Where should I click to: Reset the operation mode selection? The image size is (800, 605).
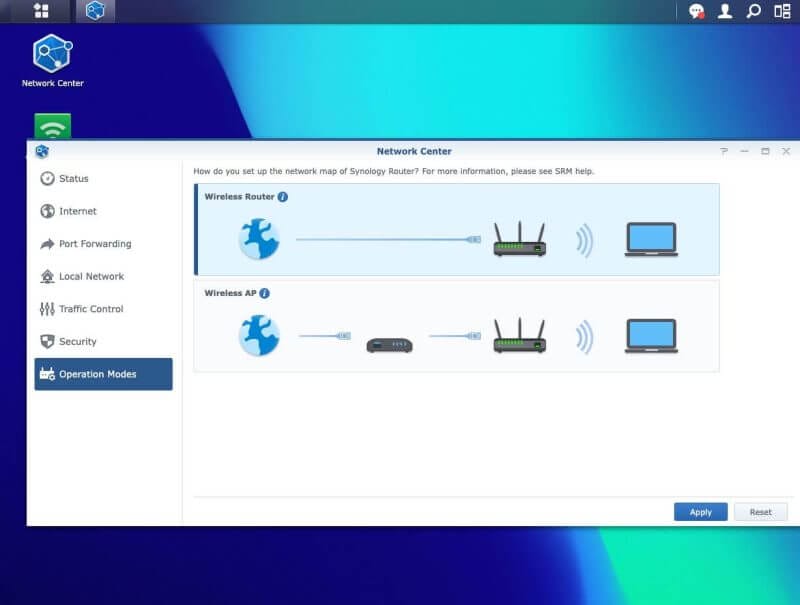tap(760, 511)
